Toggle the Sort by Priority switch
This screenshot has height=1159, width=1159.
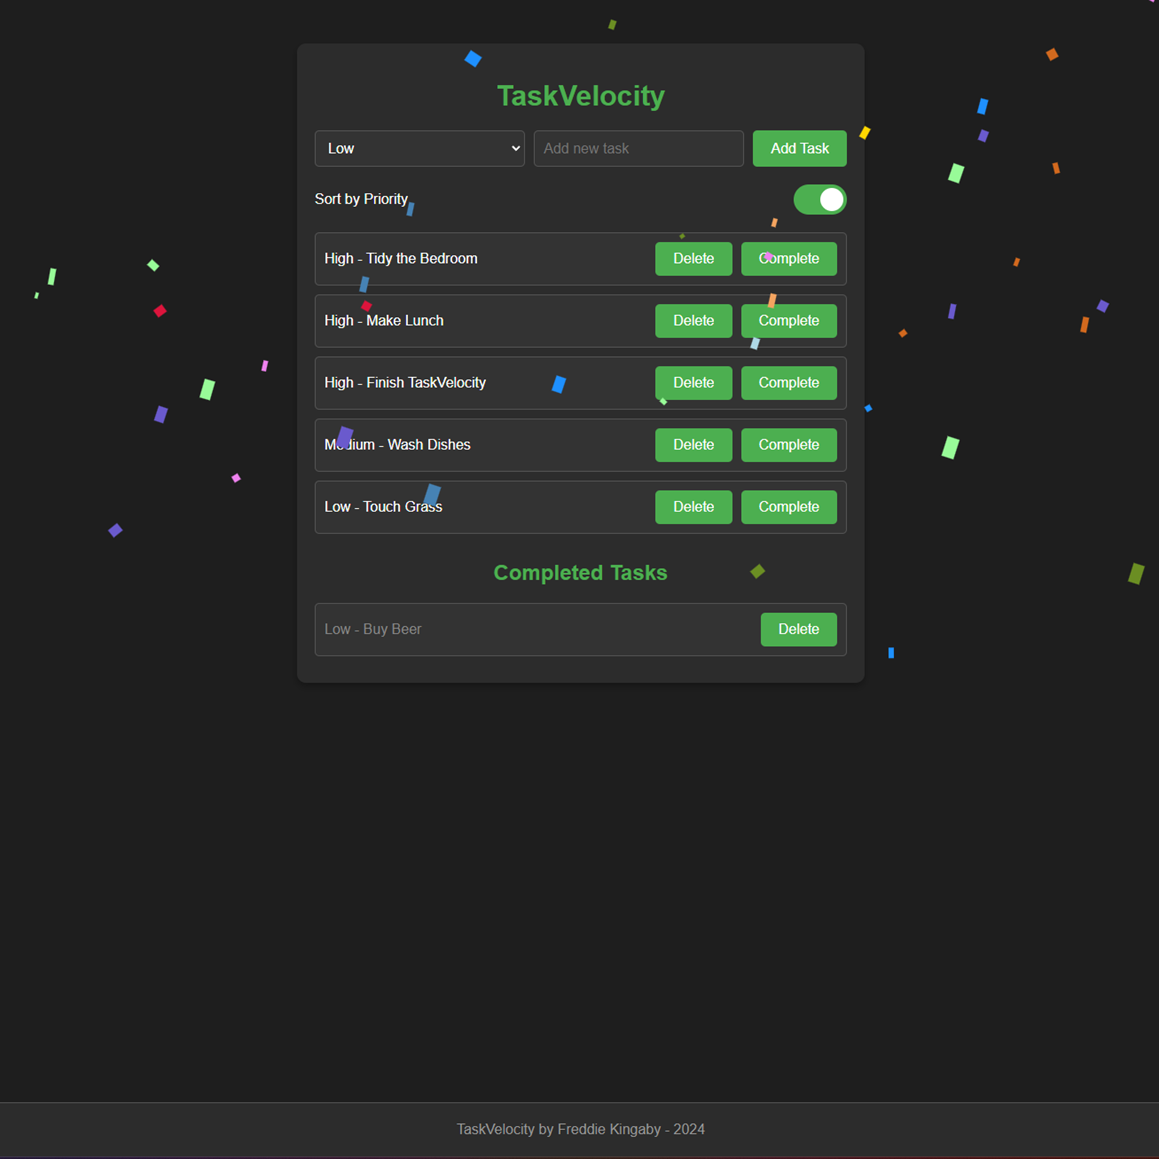point(819,200)
